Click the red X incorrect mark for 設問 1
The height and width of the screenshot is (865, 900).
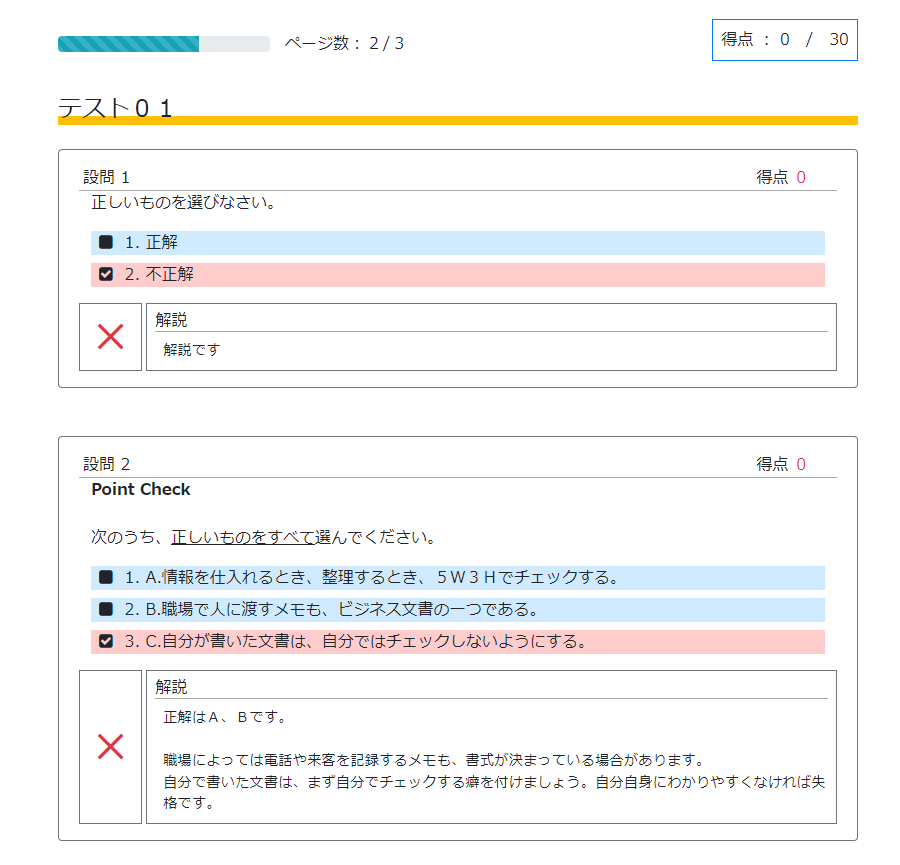click(110, 337)
